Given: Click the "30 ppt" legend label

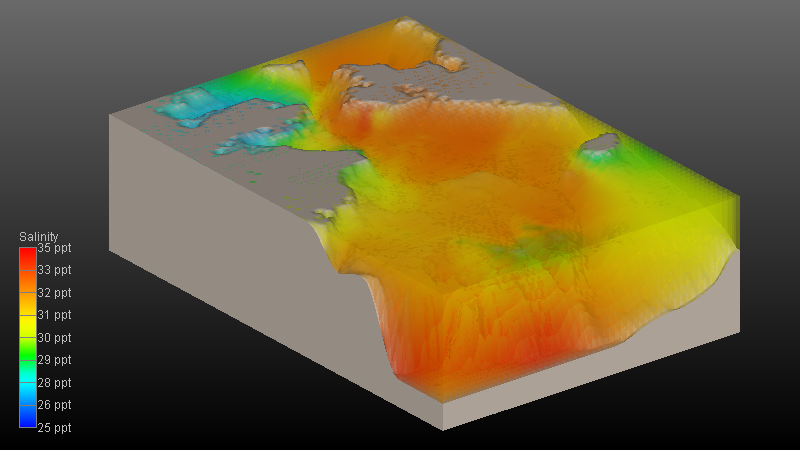Looking at the screenshot, I should click(55, 338).
